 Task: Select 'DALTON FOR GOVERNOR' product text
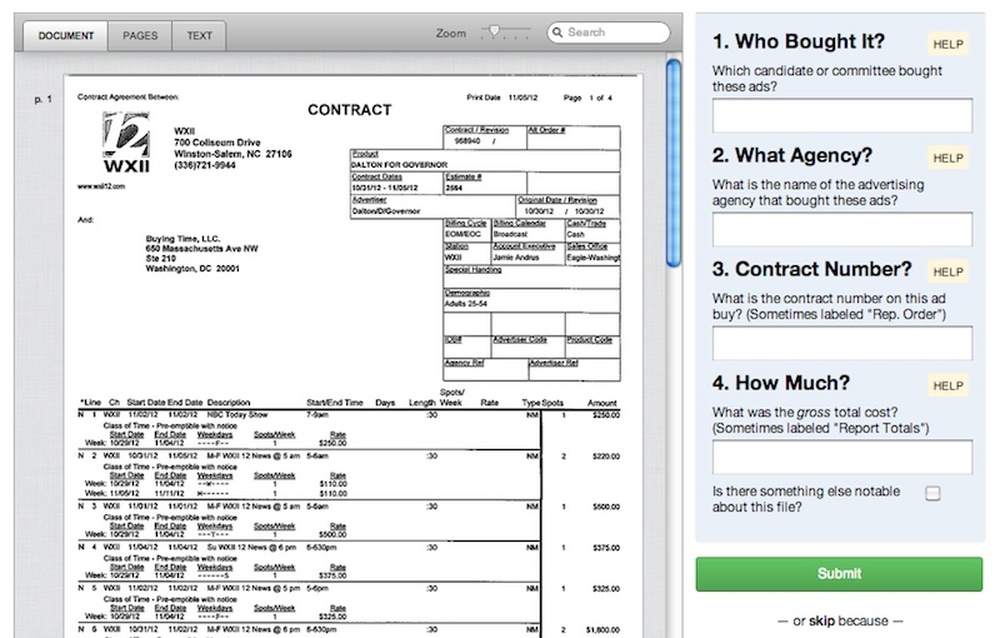tap(399, 165)
